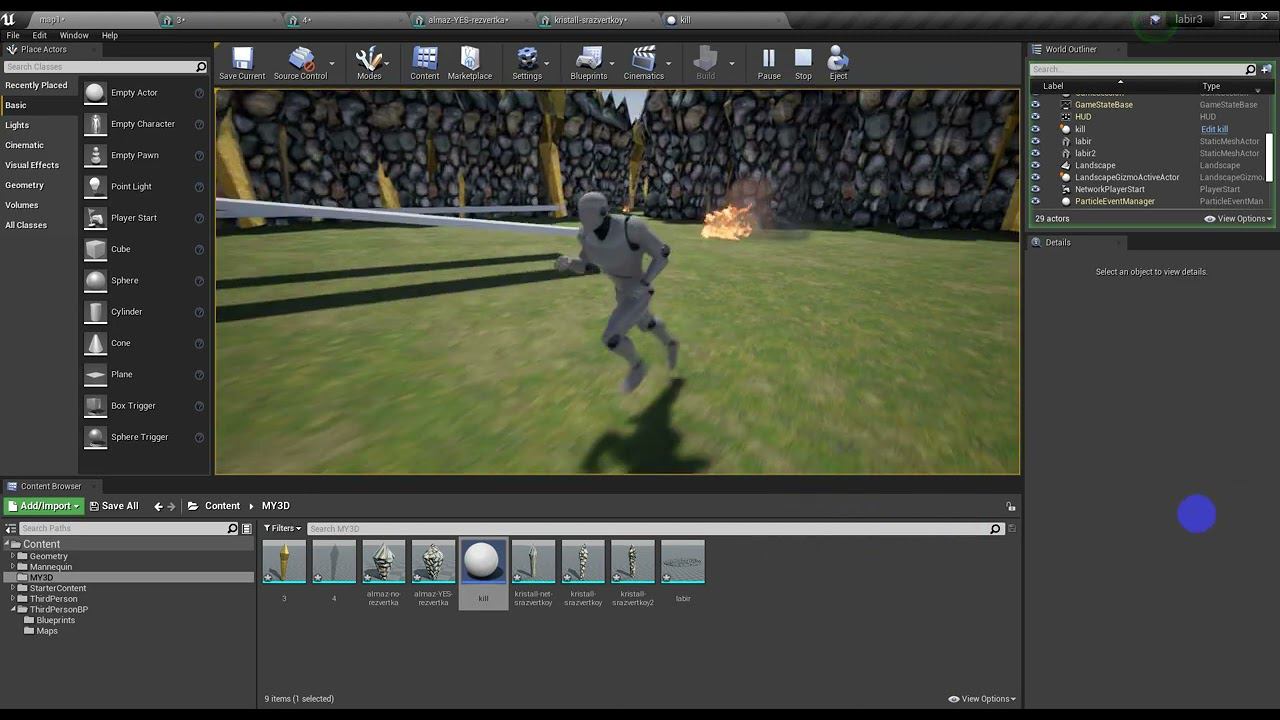The height and width of the screenshot is (720, 1280).
Task: Toggle visibility of NetworkPlayerStart actor
Action: click(x=1035, y=189)
